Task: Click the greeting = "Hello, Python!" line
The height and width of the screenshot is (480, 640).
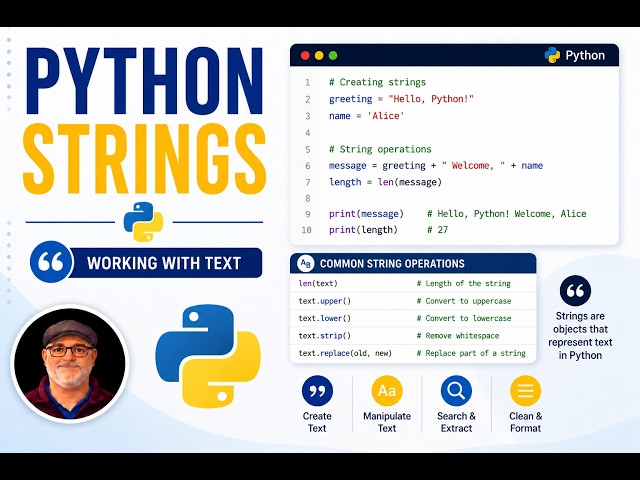Action: 401,99
